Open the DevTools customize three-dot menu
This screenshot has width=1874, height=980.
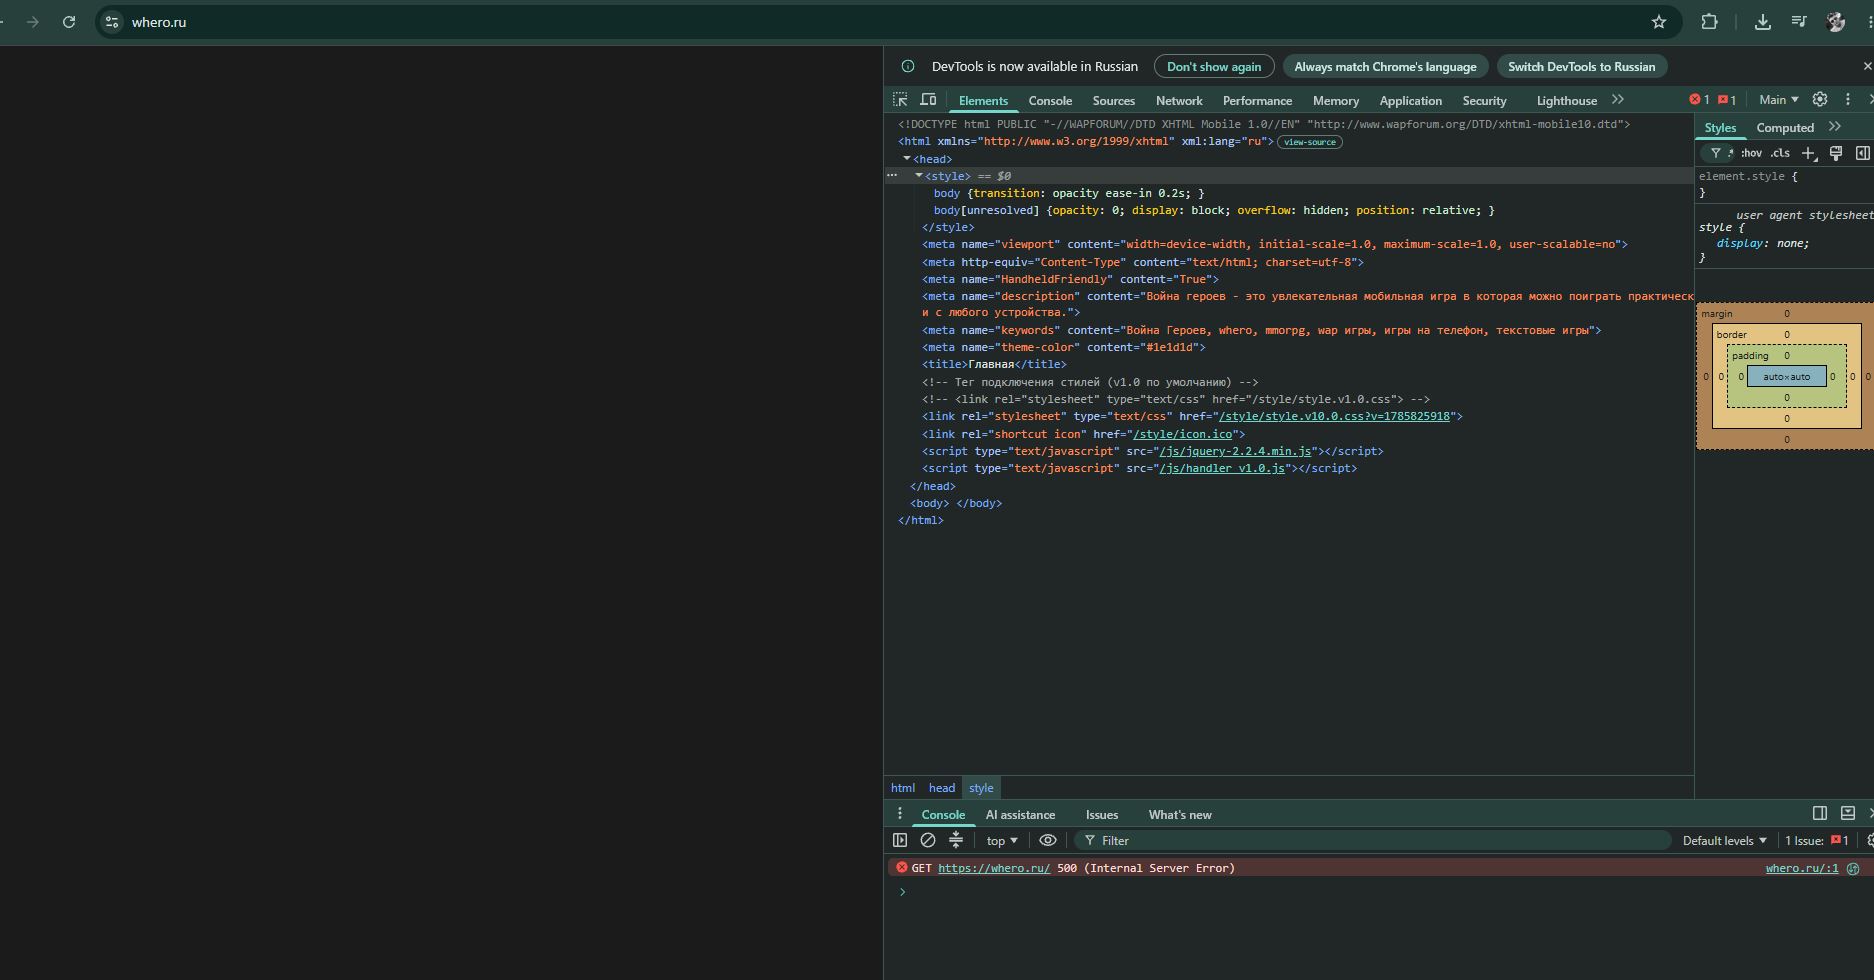coord(1848,99)
